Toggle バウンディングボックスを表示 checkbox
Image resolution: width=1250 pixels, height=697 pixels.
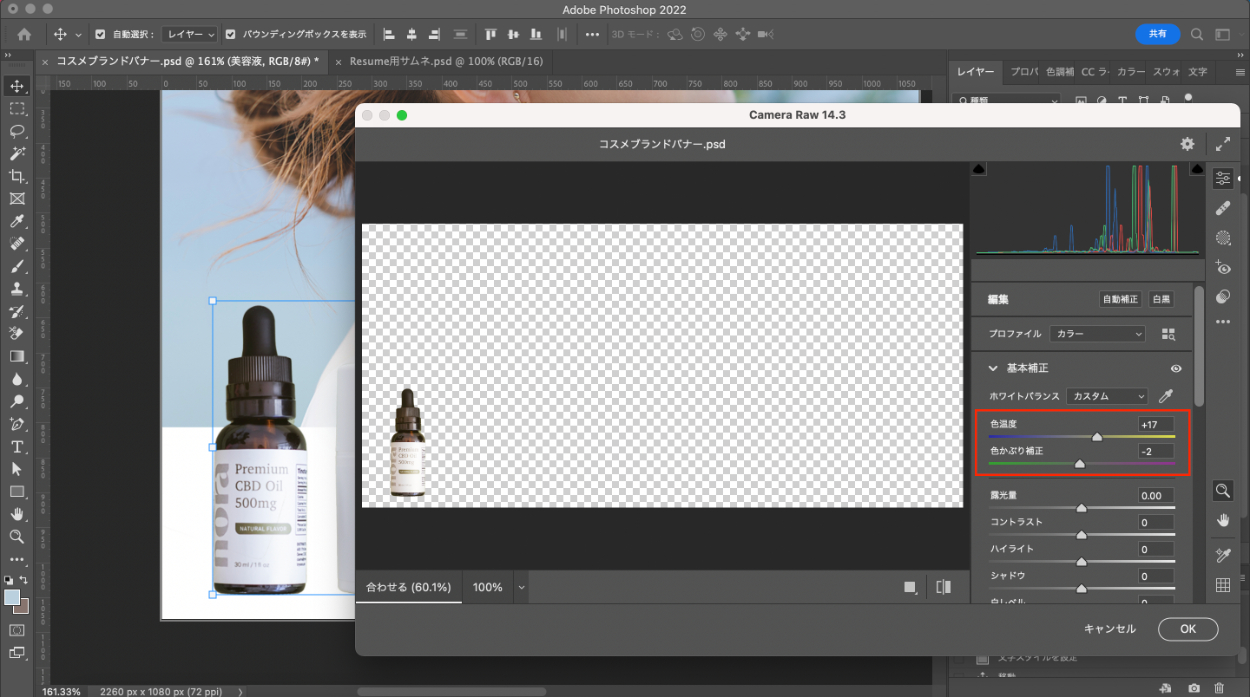click(x=231, y=34)
